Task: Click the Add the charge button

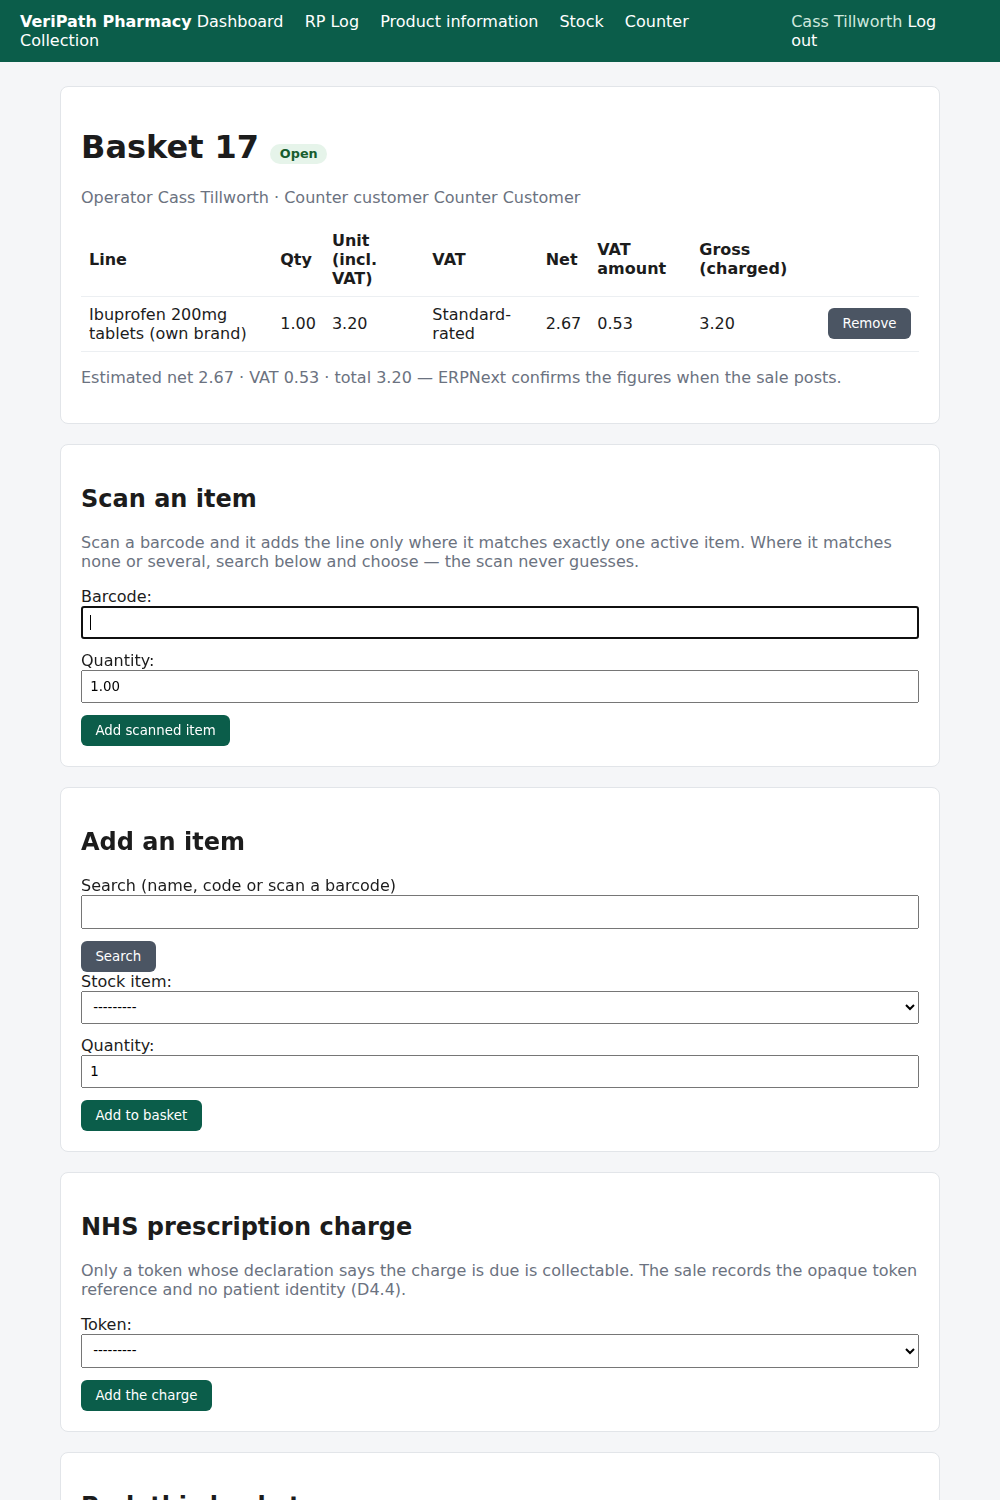Action: [146, 1395]
